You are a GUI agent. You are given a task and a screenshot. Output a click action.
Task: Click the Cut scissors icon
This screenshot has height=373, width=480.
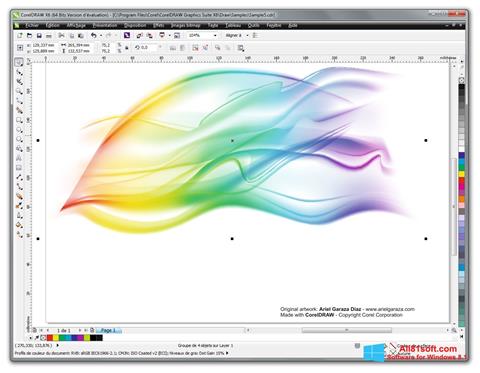(x=61, y=36)
